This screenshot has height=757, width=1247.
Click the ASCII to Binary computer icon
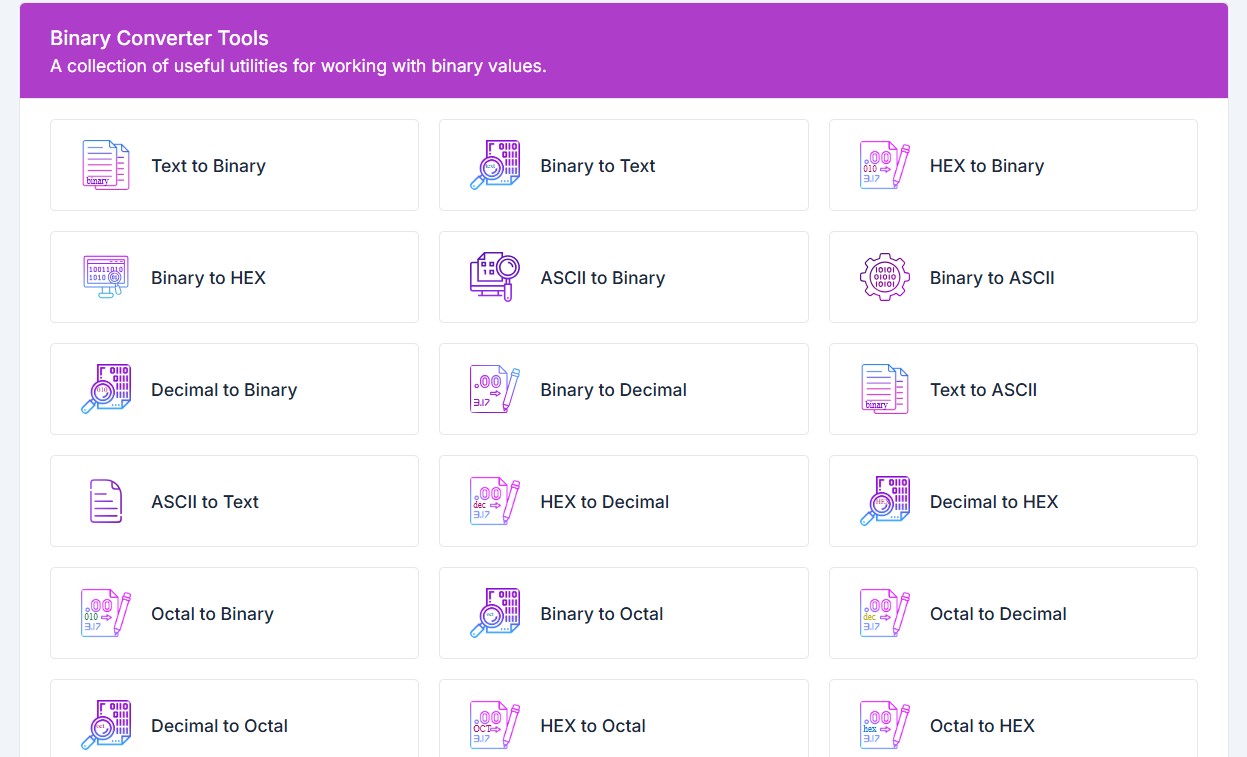coord(495,277)
